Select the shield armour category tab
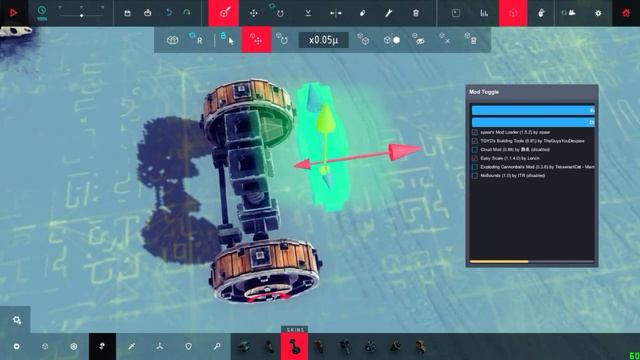640x360 pixels. pos(188,346)
